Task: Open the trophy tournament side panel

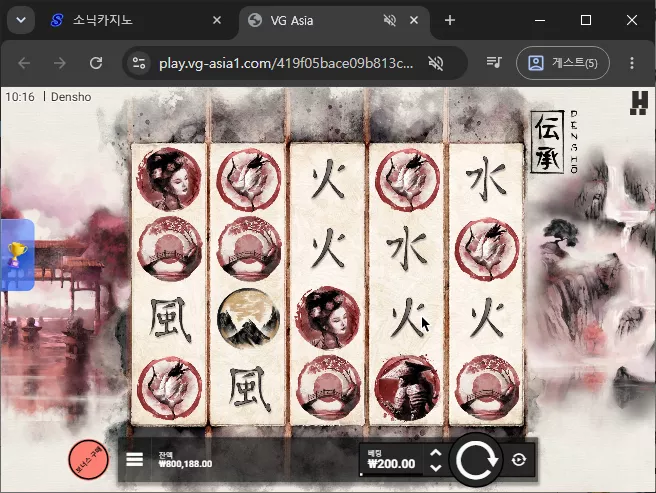Action: pos(17,254)
